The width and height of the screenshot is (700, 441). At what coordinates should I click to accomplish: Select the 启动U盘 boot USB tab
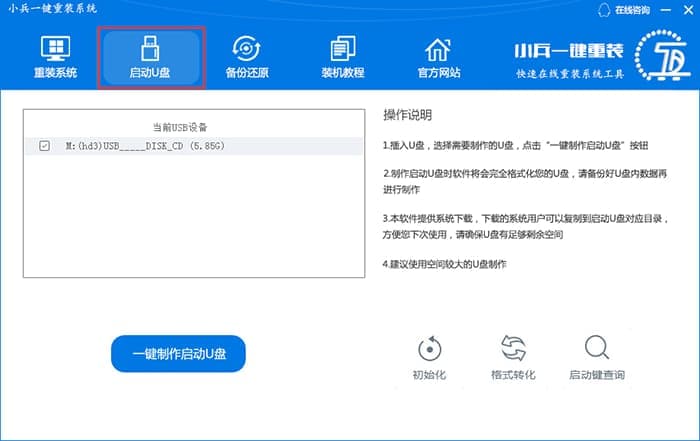point(151,57)
